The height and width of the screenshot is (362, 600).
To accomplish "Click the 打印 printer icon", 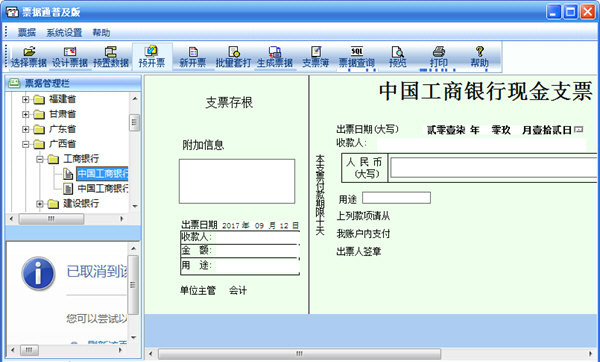I will coord(439,57).
